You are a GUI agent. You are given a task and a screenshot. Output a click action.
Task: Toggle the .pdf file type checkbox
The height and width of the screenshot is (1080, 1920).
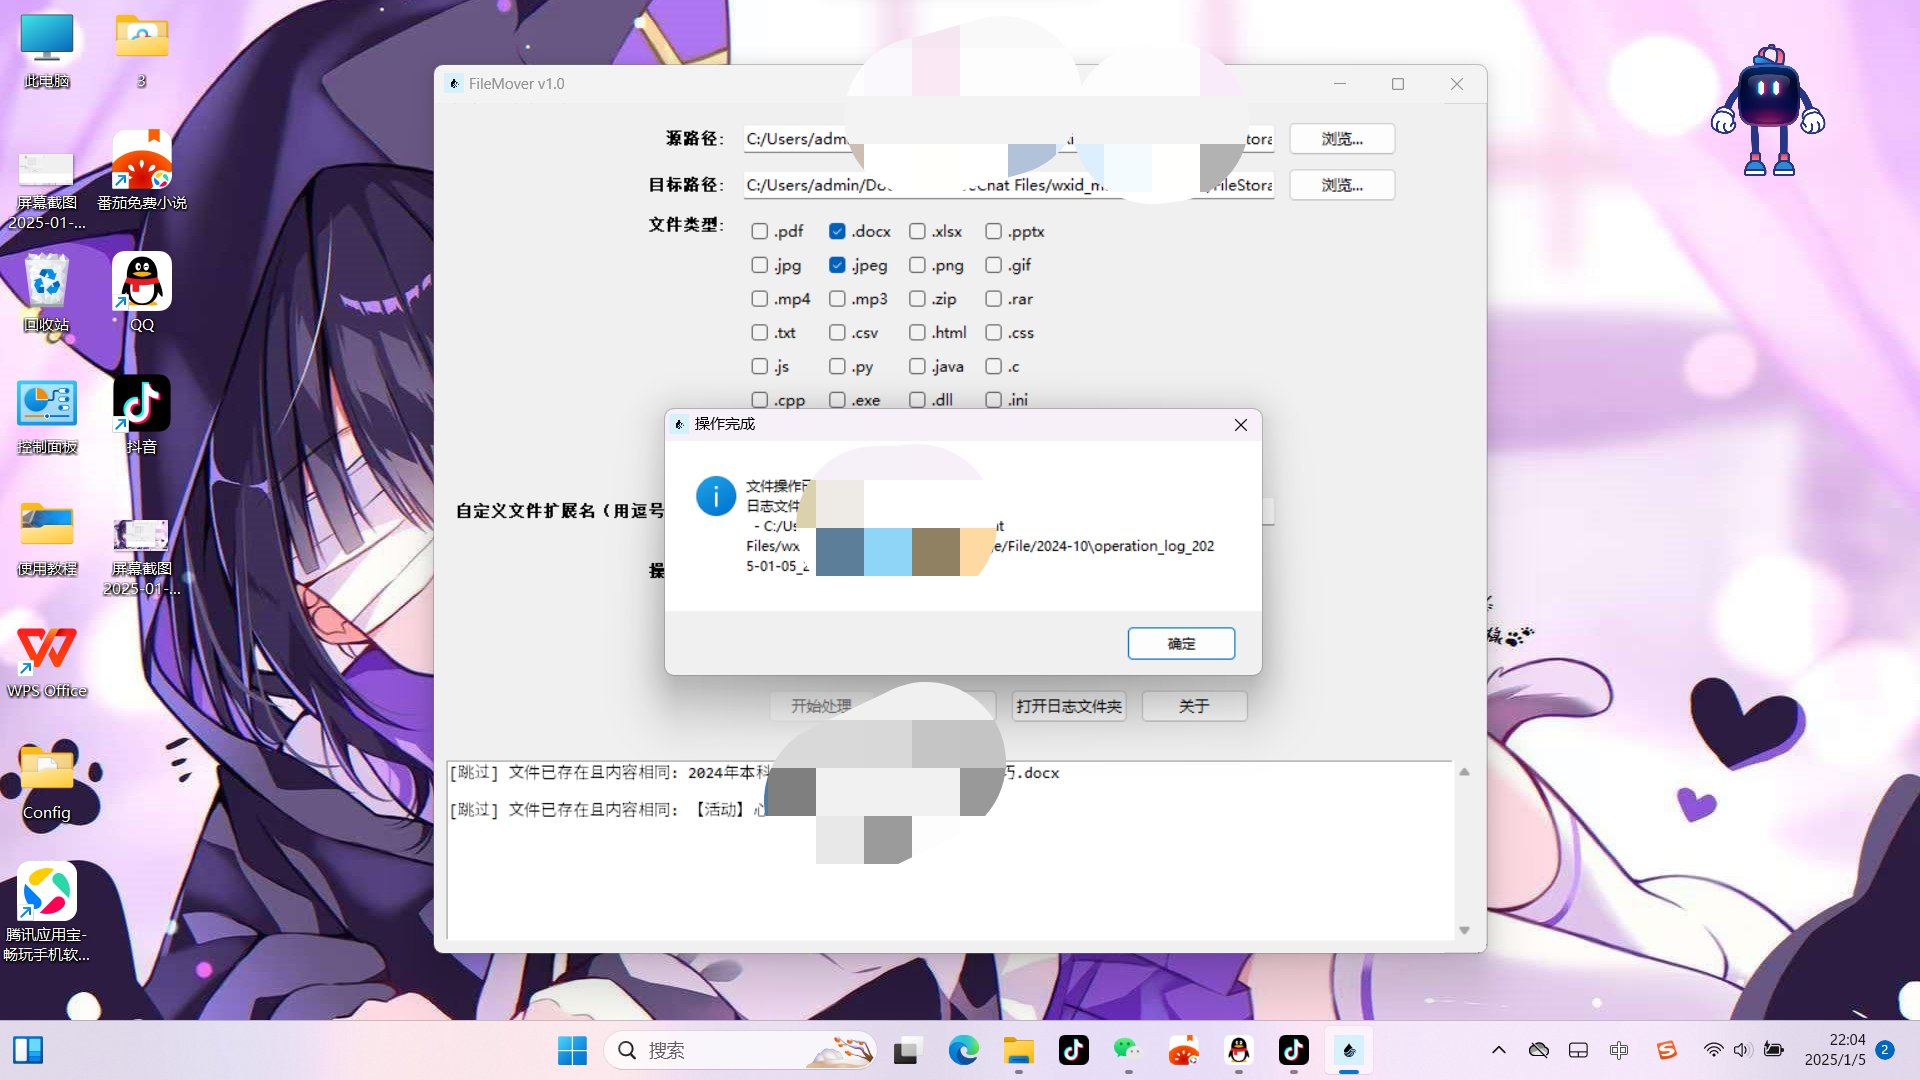760,231
